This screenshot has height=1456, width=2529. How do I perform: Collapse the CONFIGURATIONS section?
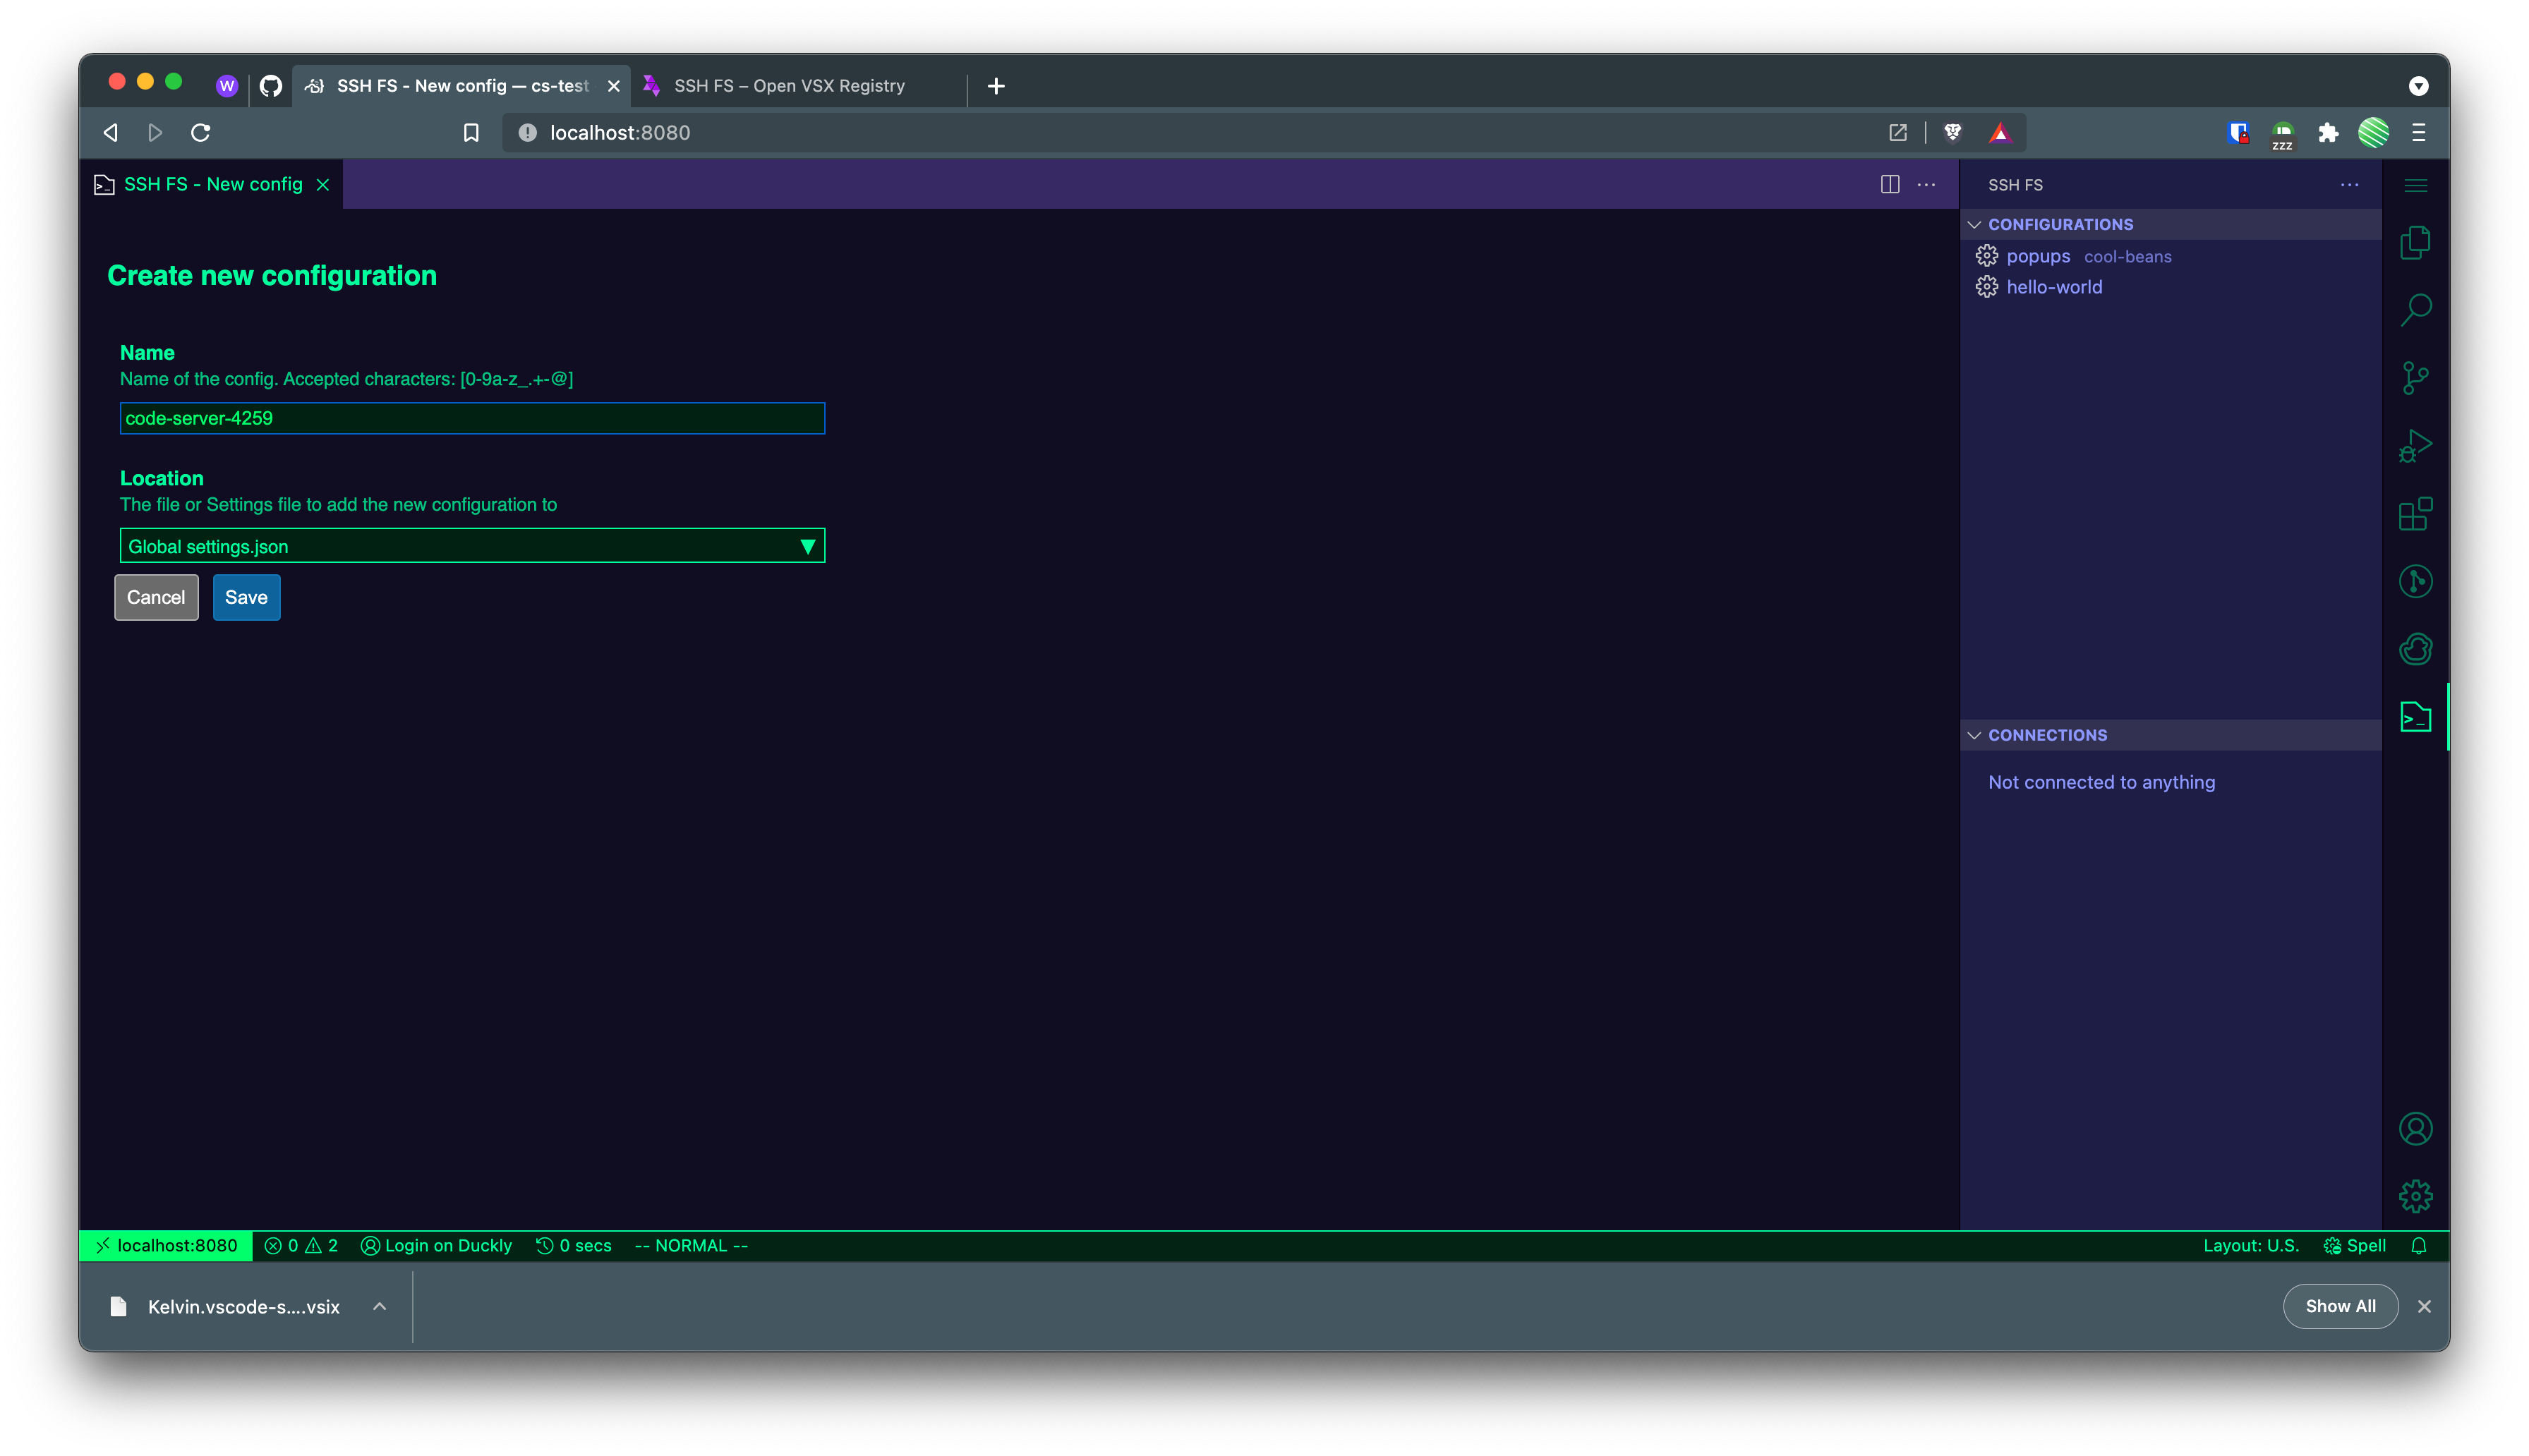(x=1976, y=224)
